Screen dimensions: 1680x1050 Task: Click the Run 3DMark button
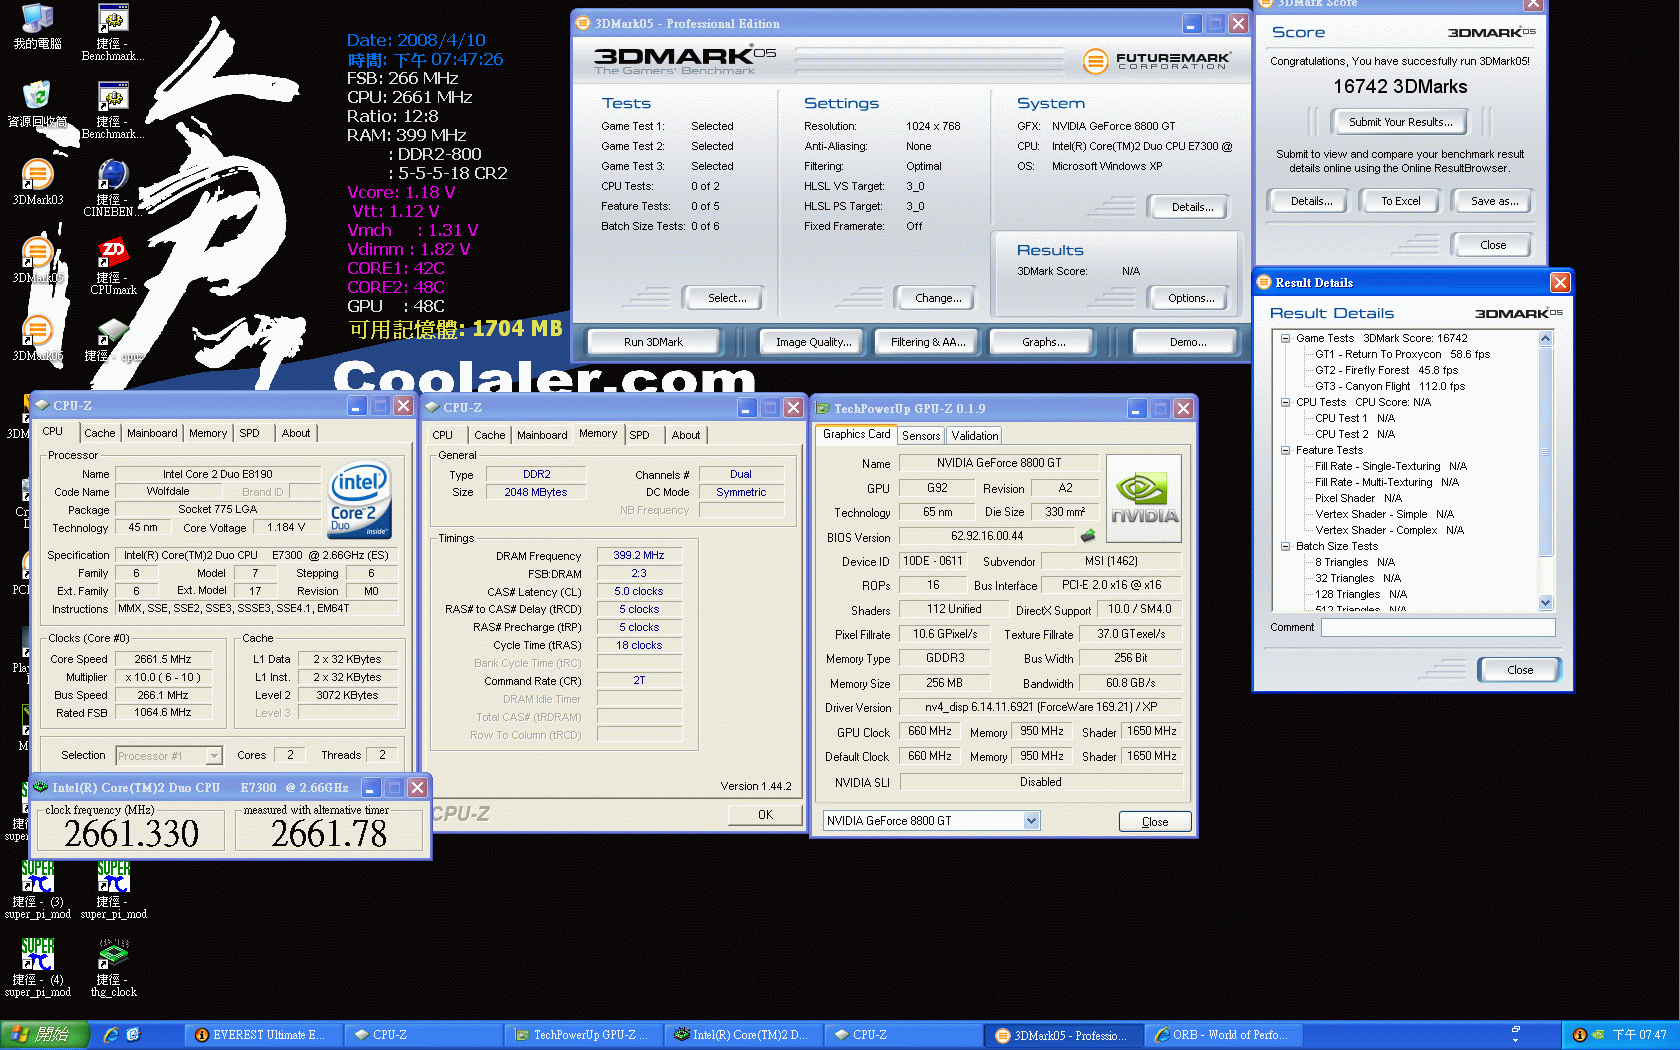(653, 342)
